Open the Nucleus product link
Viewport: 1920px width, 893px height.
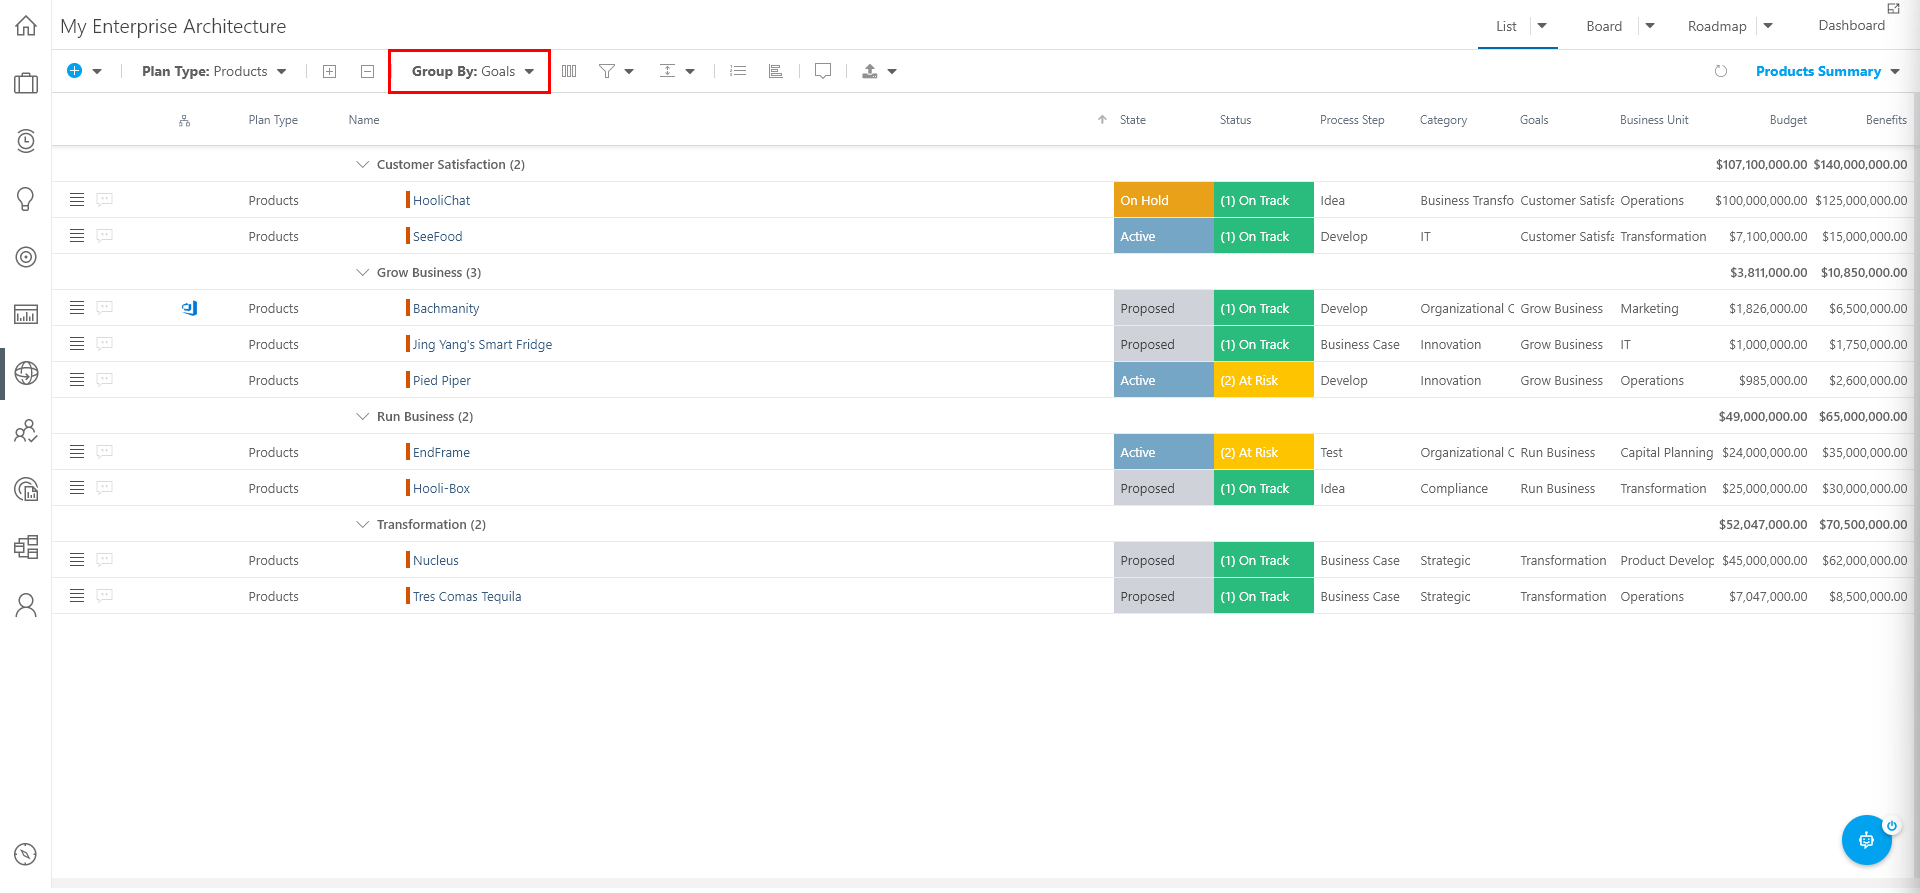point(436,560)
